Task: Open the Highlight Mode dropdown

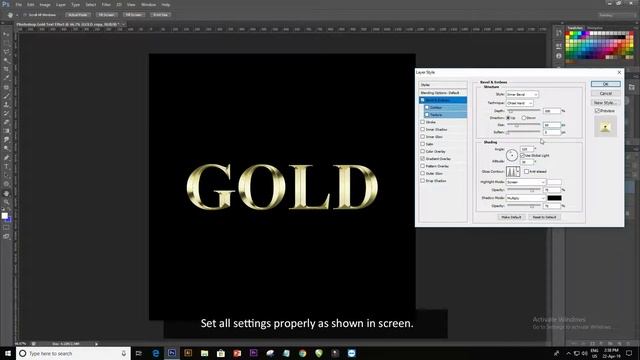Action: click(526, 182)
